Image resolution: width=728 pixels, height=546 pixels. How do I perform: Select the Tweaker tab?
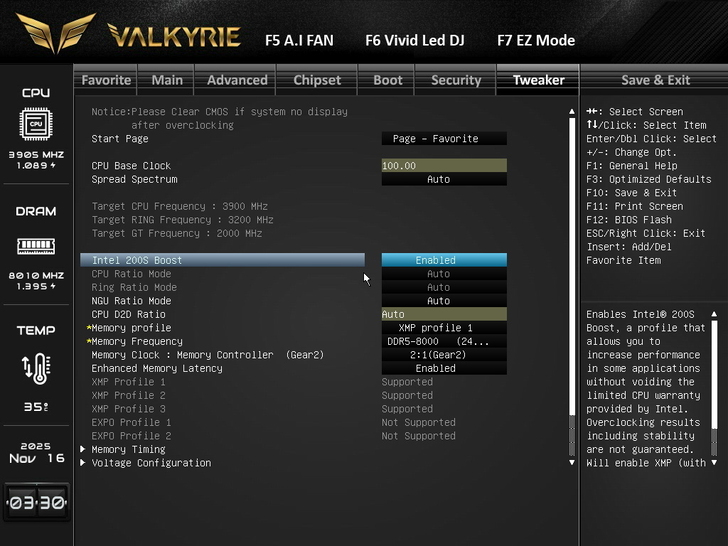point(538,80)
